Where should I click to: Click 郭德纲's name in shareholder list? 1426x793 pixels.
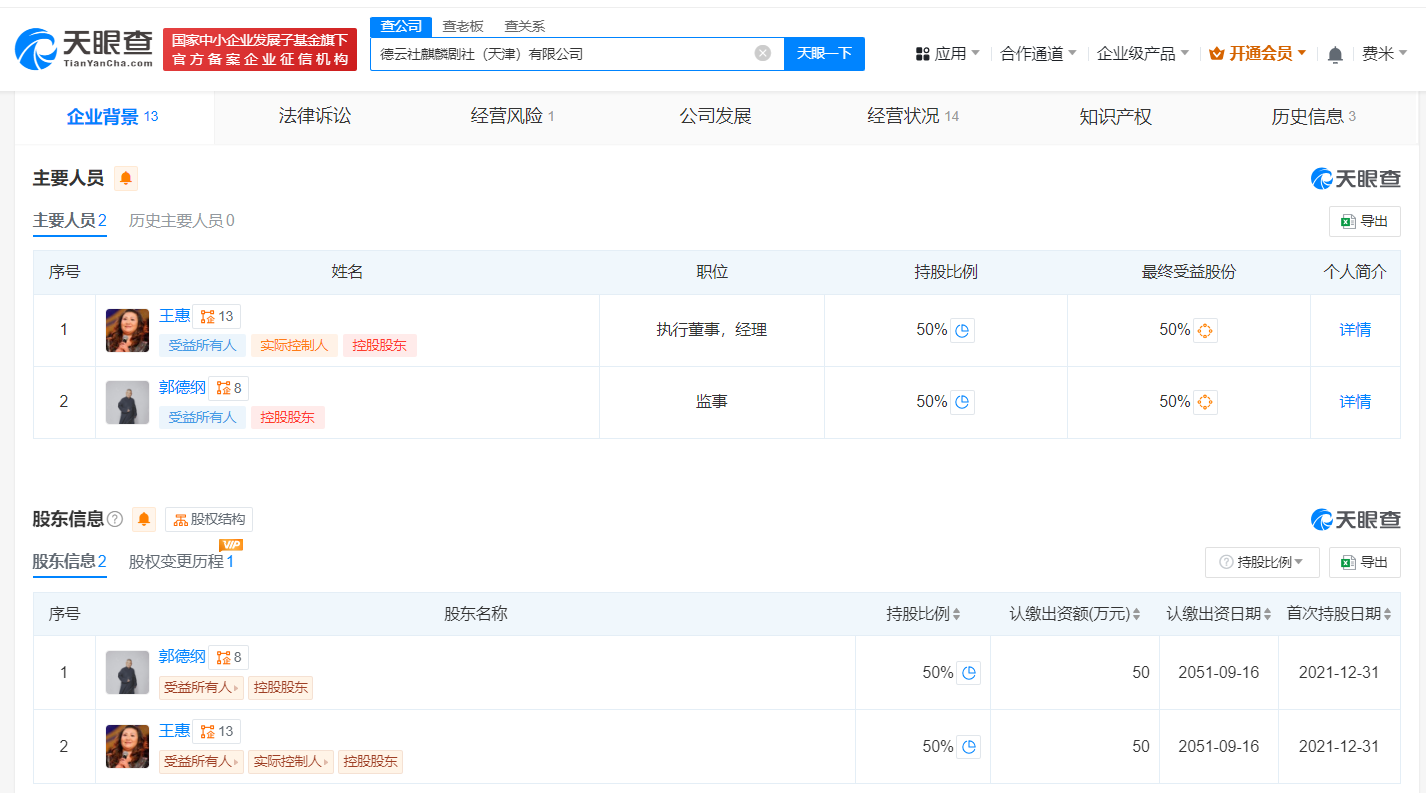pos(180,656)
